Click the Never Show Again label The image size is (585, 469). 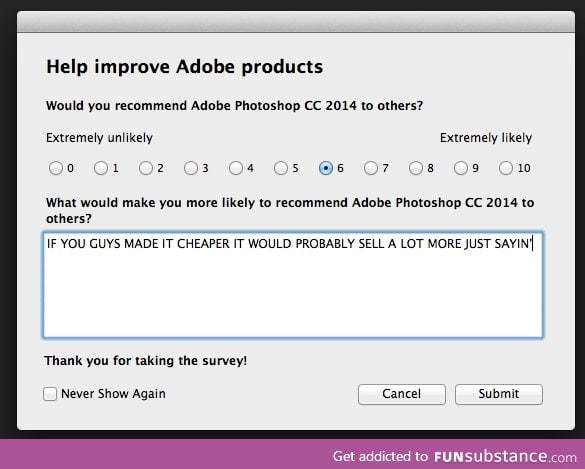click(113, 394)
